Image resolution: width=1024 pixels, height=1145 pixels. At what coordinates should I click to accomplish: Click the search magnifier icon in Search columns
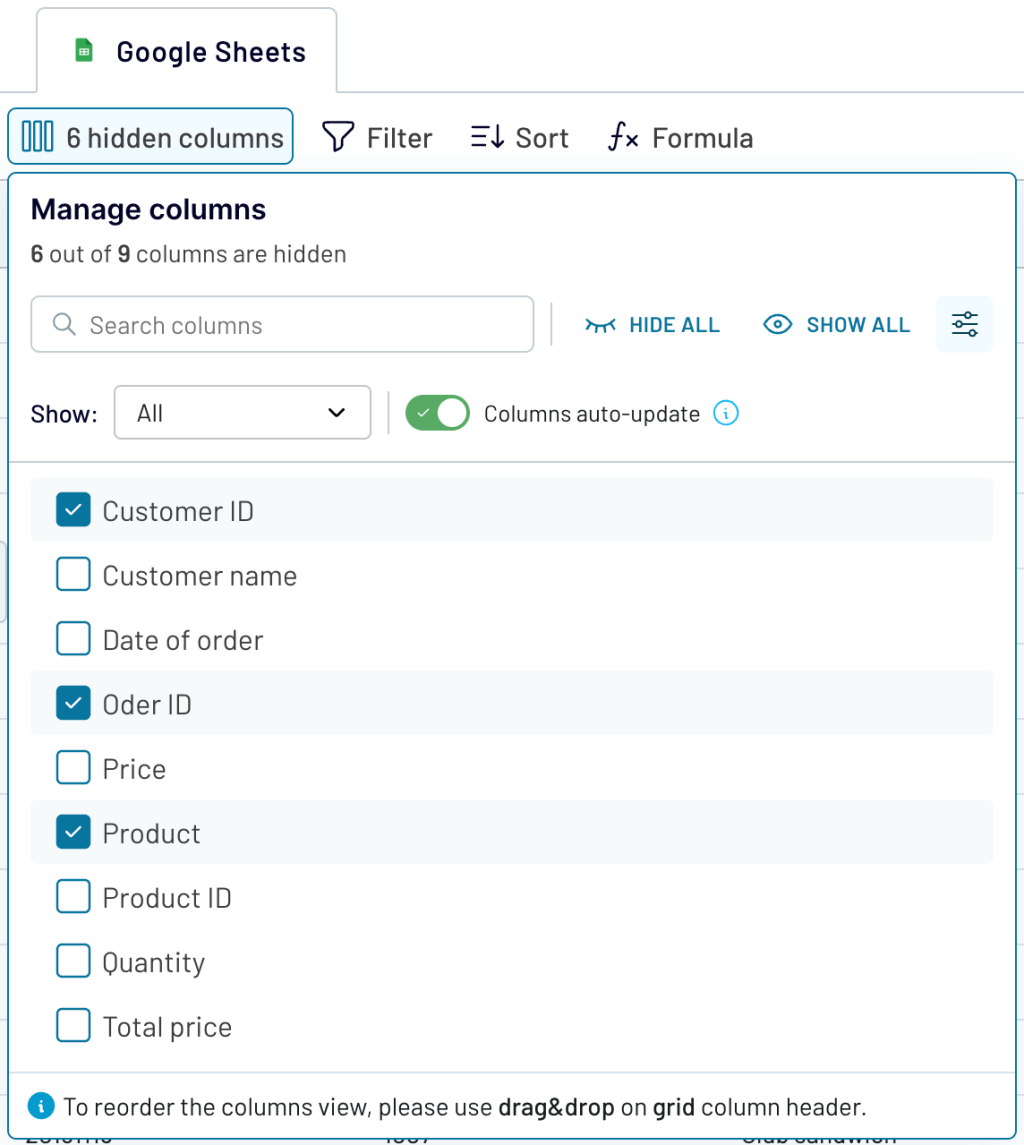pyautogui.click(x=63, y=324)
